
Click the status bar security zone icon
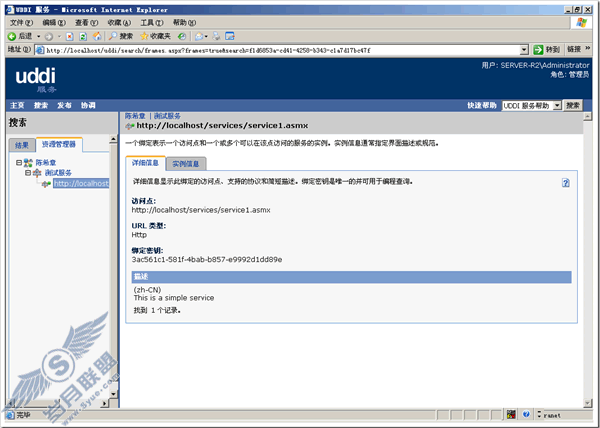(511, 414)
